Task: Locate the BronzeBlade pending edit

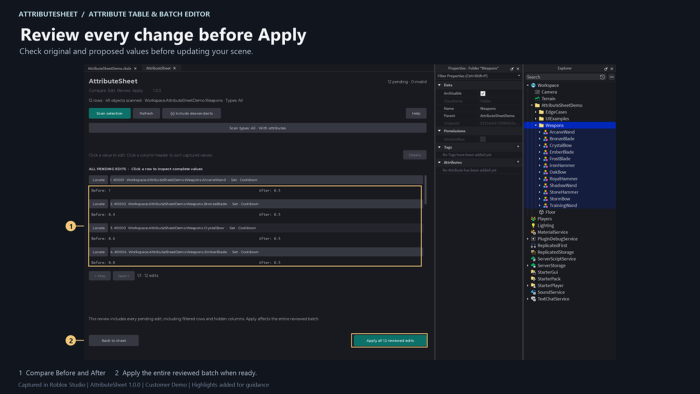Action: 99,204
